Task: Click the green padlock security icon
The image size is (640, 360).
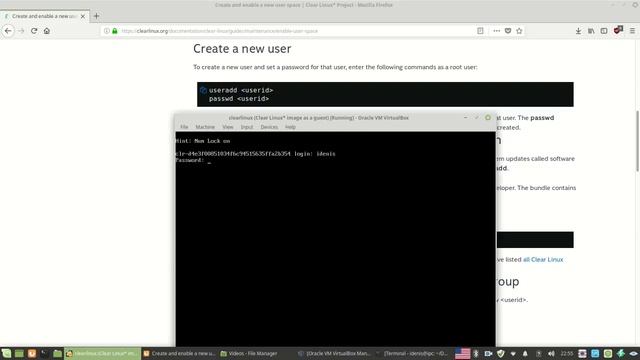Action: pyautogui.click(x=115, y=31)
